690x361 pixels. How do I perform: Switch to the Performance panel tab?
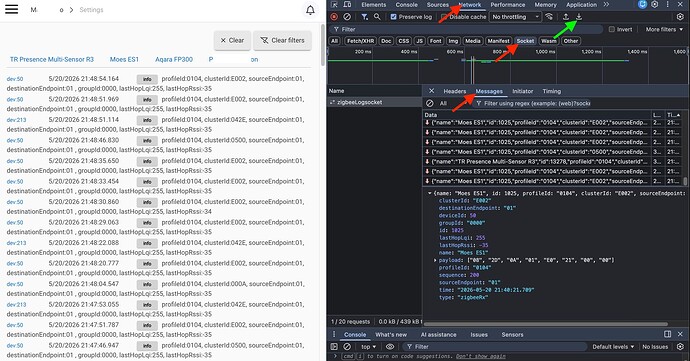pyautogui.click(x=508, y=4)
